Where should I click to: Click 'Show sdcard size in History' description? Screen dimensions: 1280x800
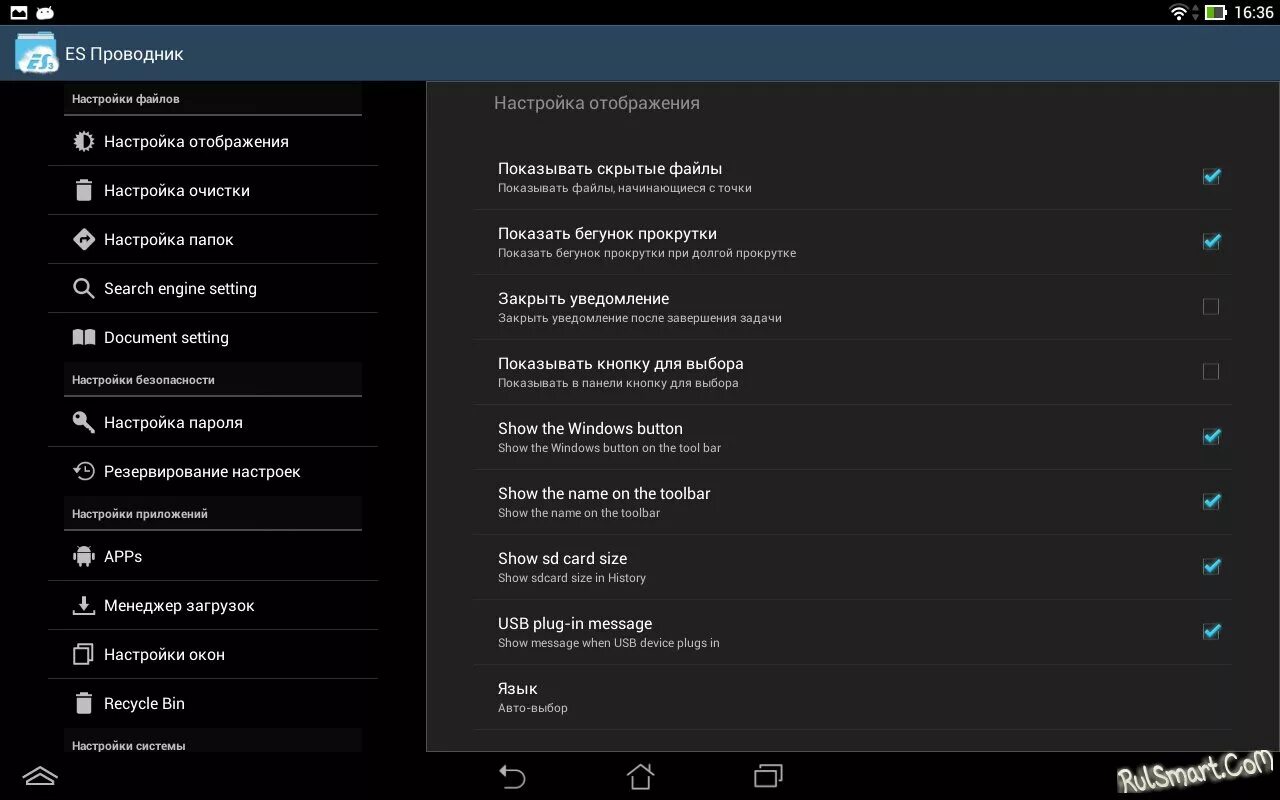[572, 578]
